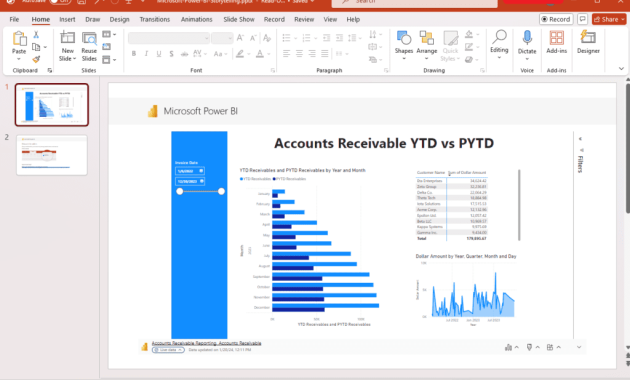Open the Transitions ribbon tab
Screen dimensions: 630x380
[155, 19]
